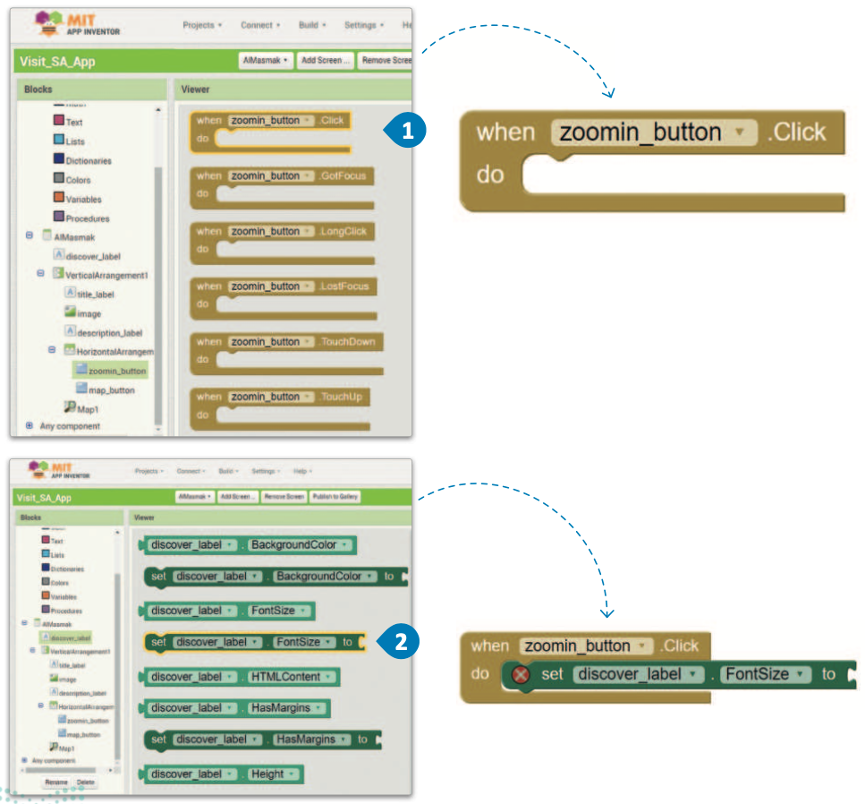Screen dimensions: 866x804
Task: Click the Publish to Gallery button
Action: 336,497
